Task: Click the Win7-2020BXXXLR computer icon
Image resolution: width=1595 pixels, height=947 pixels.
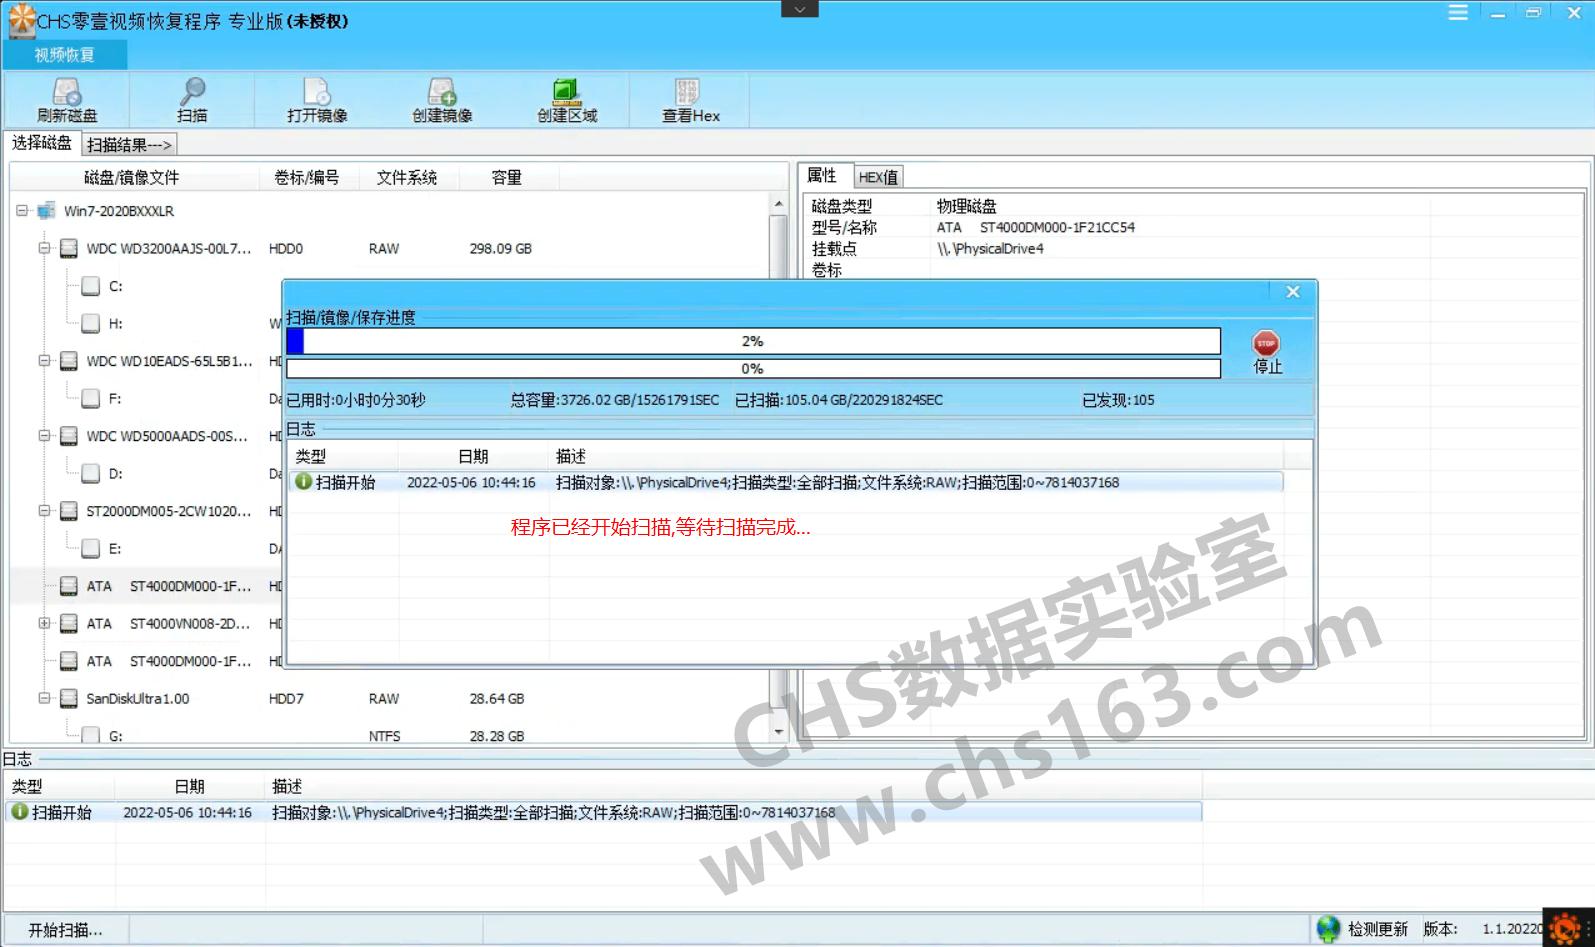Action: [46, 211]
